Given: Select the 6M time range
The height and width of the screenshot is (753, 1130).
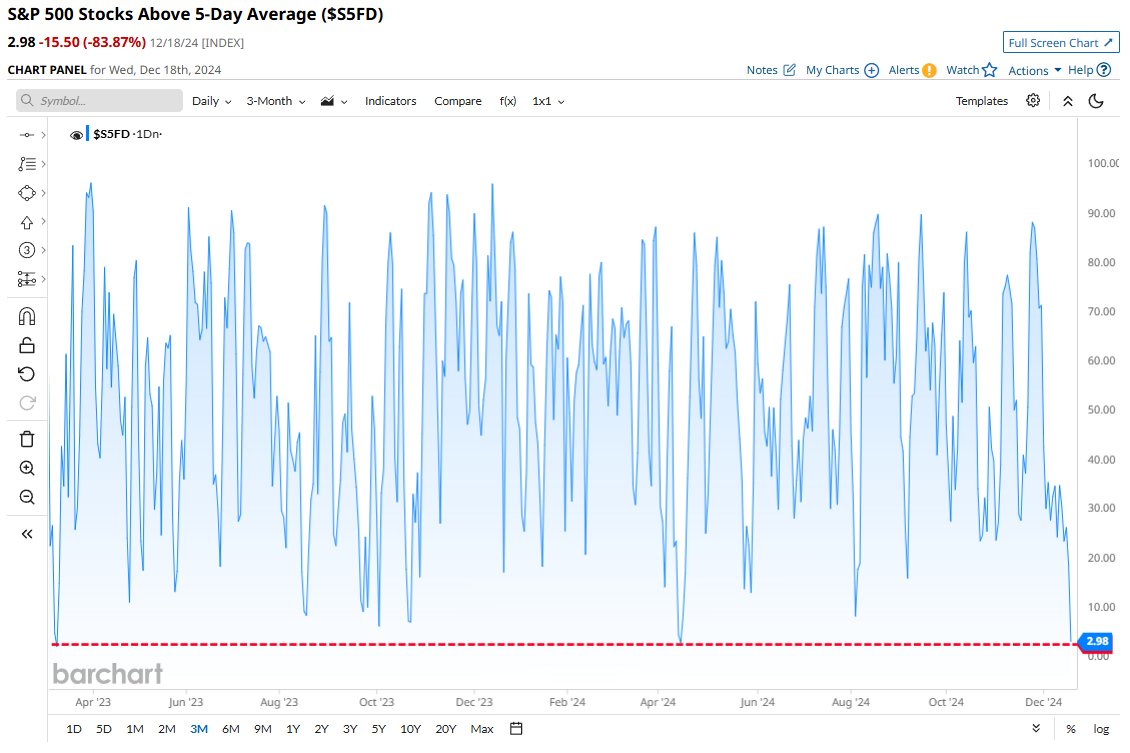Looking at the screenshot, I should pyautogui.click(x=231, y=729).
